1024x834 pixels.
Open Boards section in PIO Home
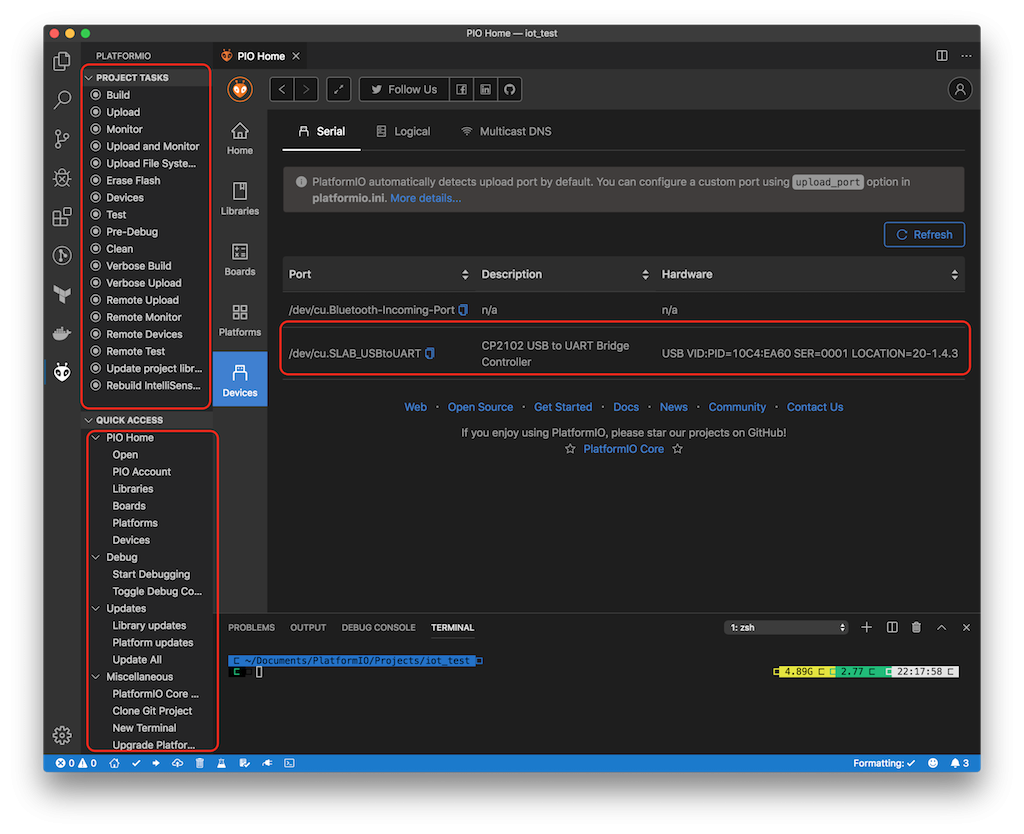tap(240, 260)
